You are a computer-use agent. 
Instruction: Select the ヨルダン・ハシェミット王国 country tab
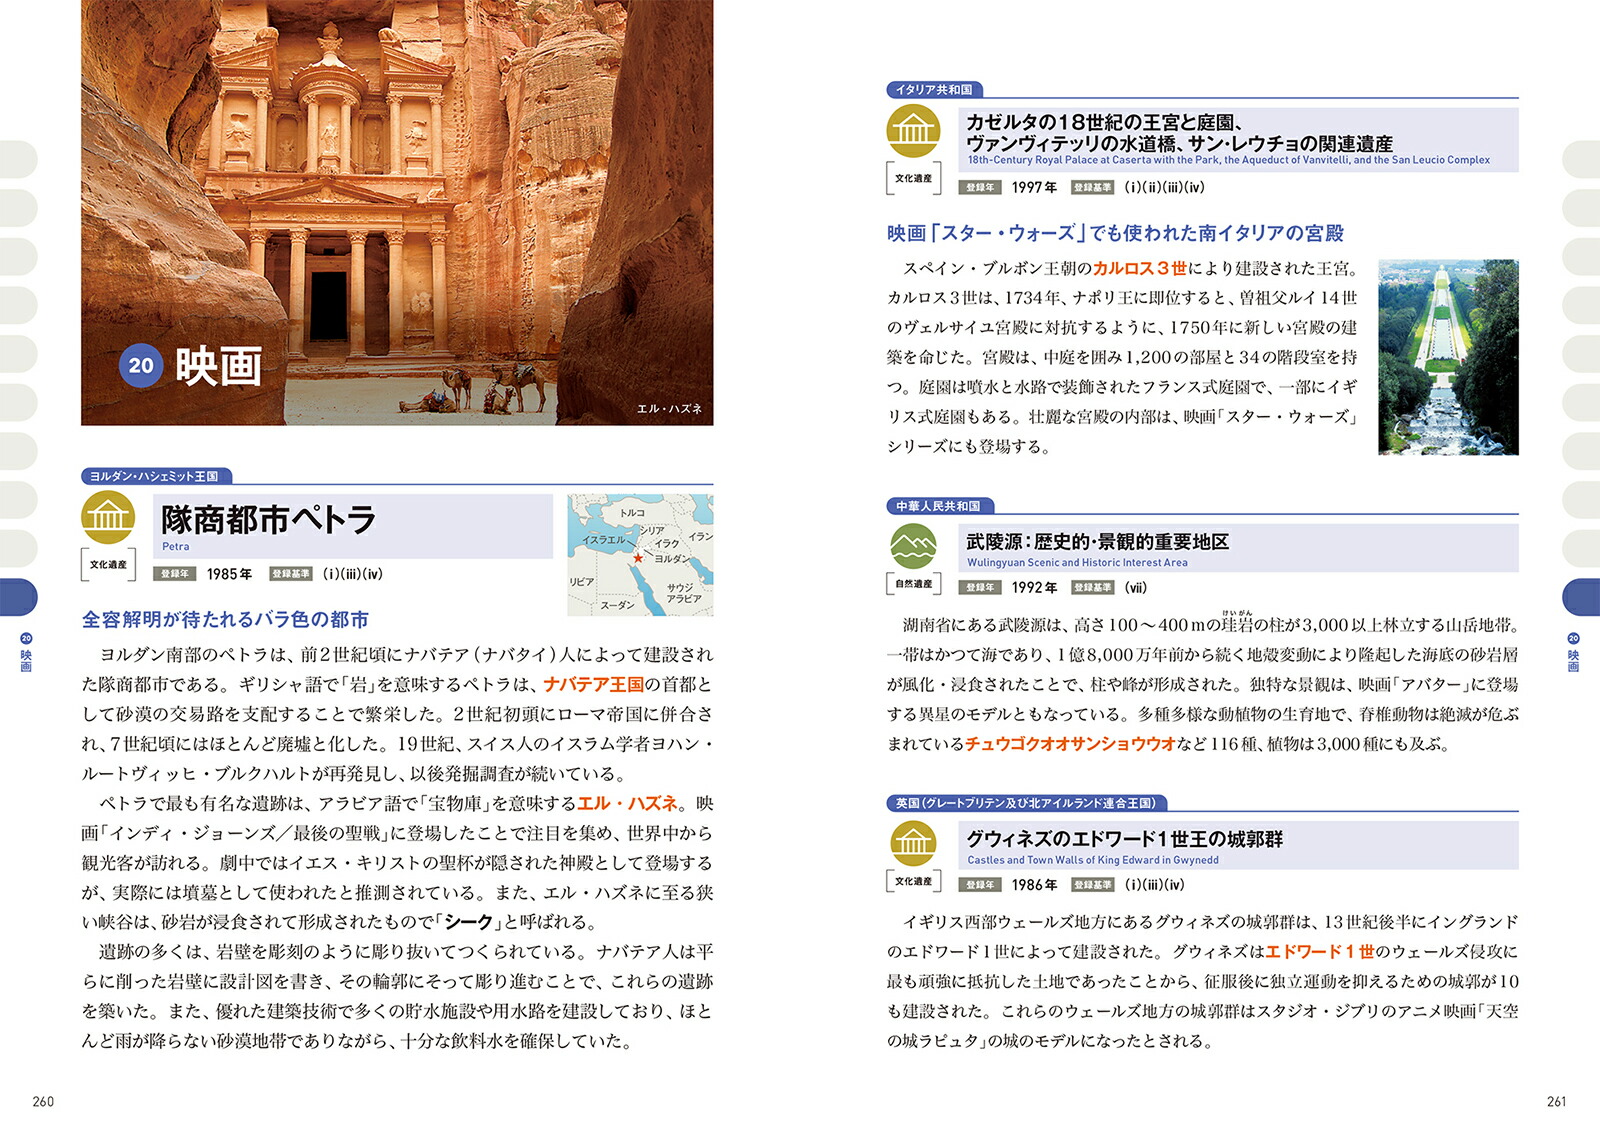[x=155, y=476]
